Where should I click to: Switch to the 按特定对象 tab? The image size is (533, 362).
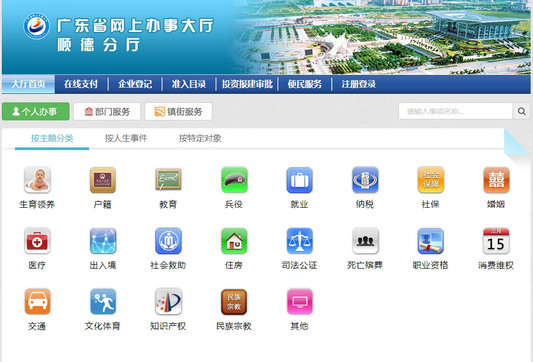200,138
